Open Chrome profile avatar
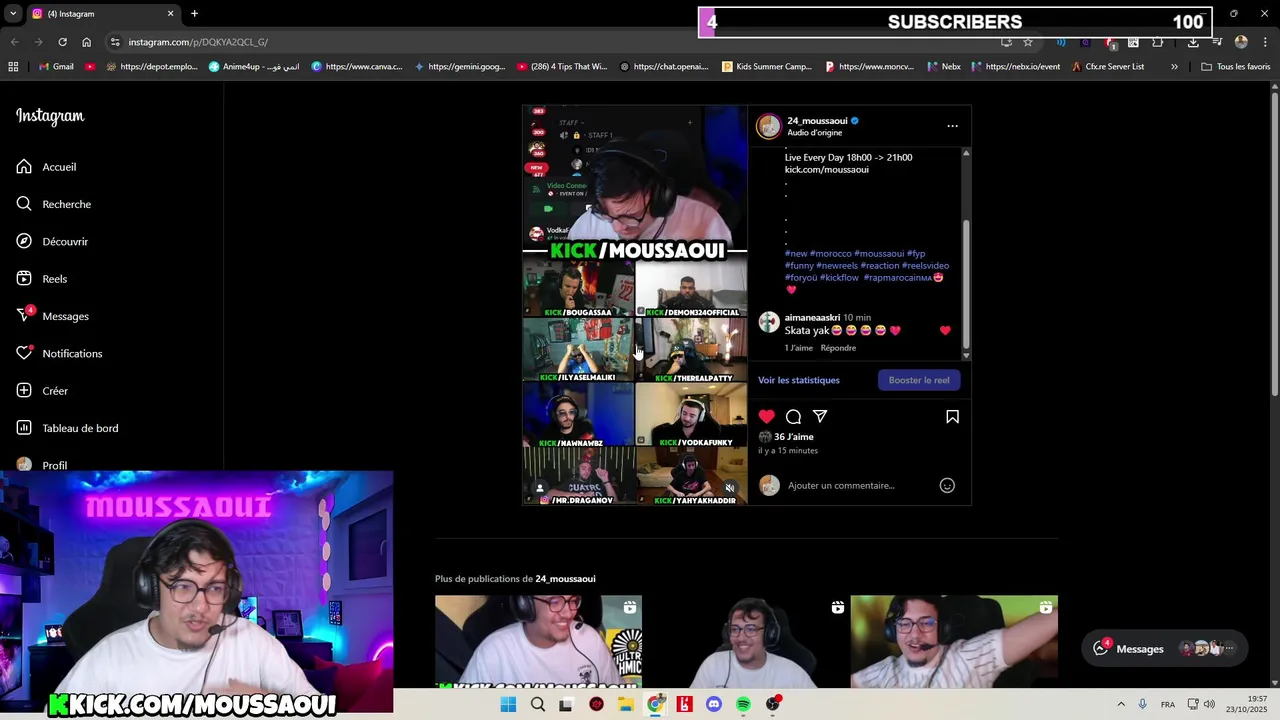The image size is (1280, 720). click(x=1241, y=42)
